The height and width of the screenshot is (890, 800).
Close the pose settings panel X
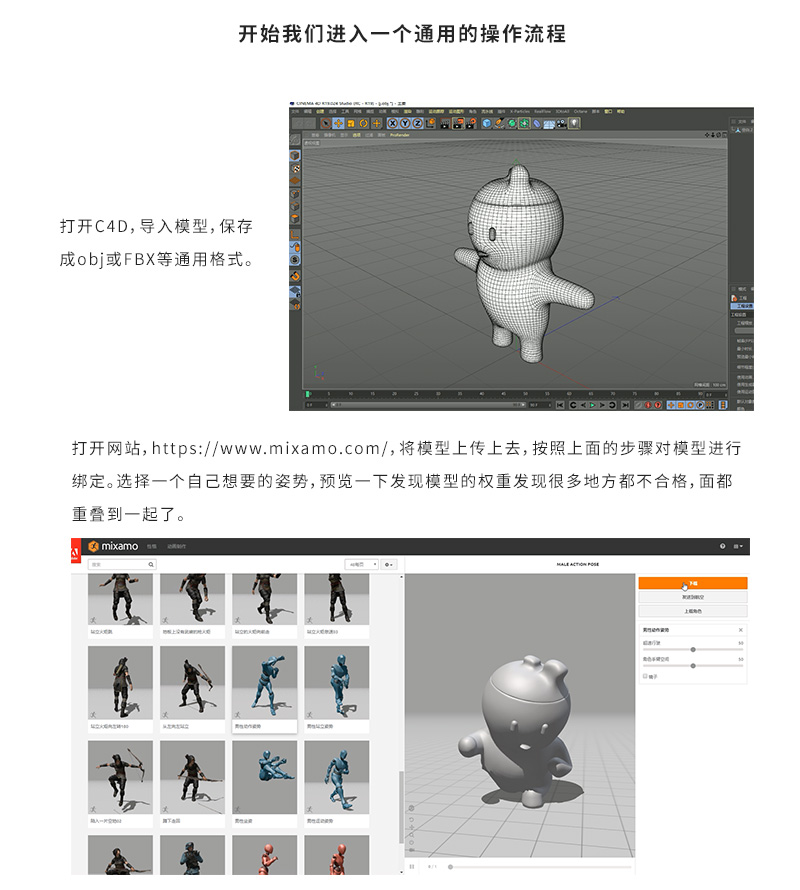pyautogui.click(x=740, y=630)
